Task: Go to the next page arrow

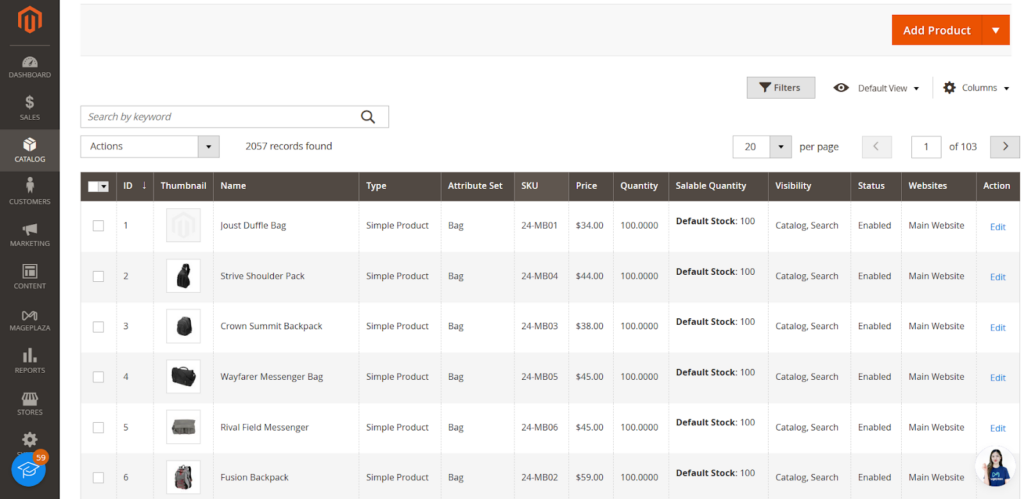Action: click(1004, 147)
